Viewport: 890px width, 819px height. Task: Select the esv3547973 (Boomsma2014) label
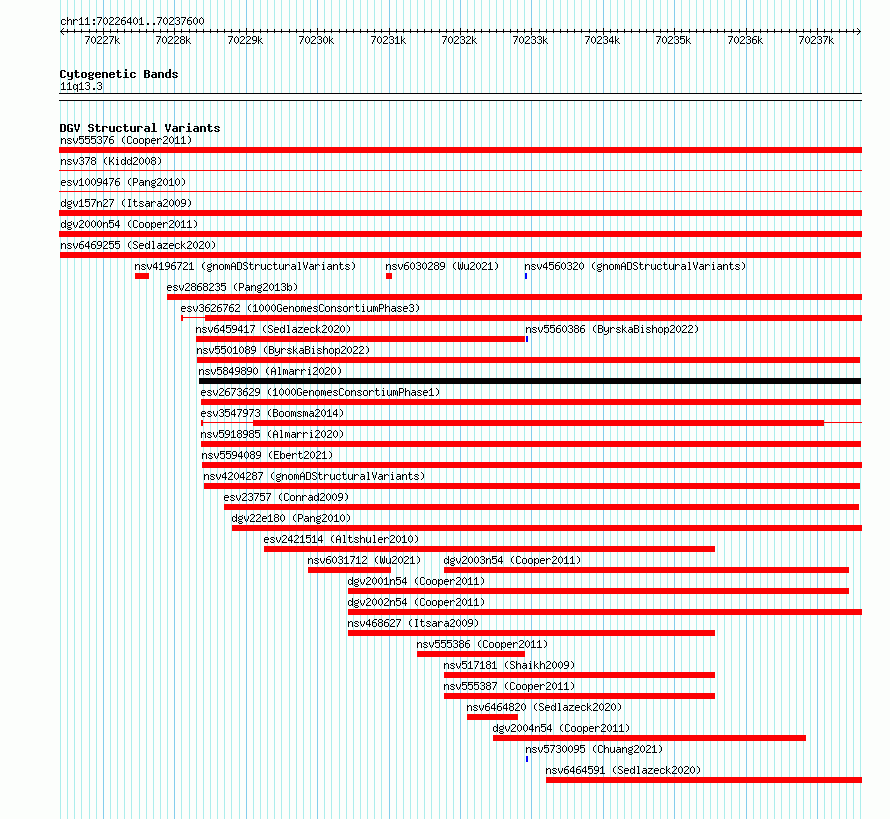pos(272,413)
